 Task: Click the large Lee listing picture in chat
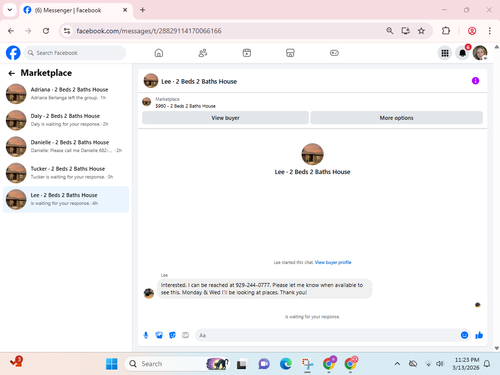coord(312,154)
